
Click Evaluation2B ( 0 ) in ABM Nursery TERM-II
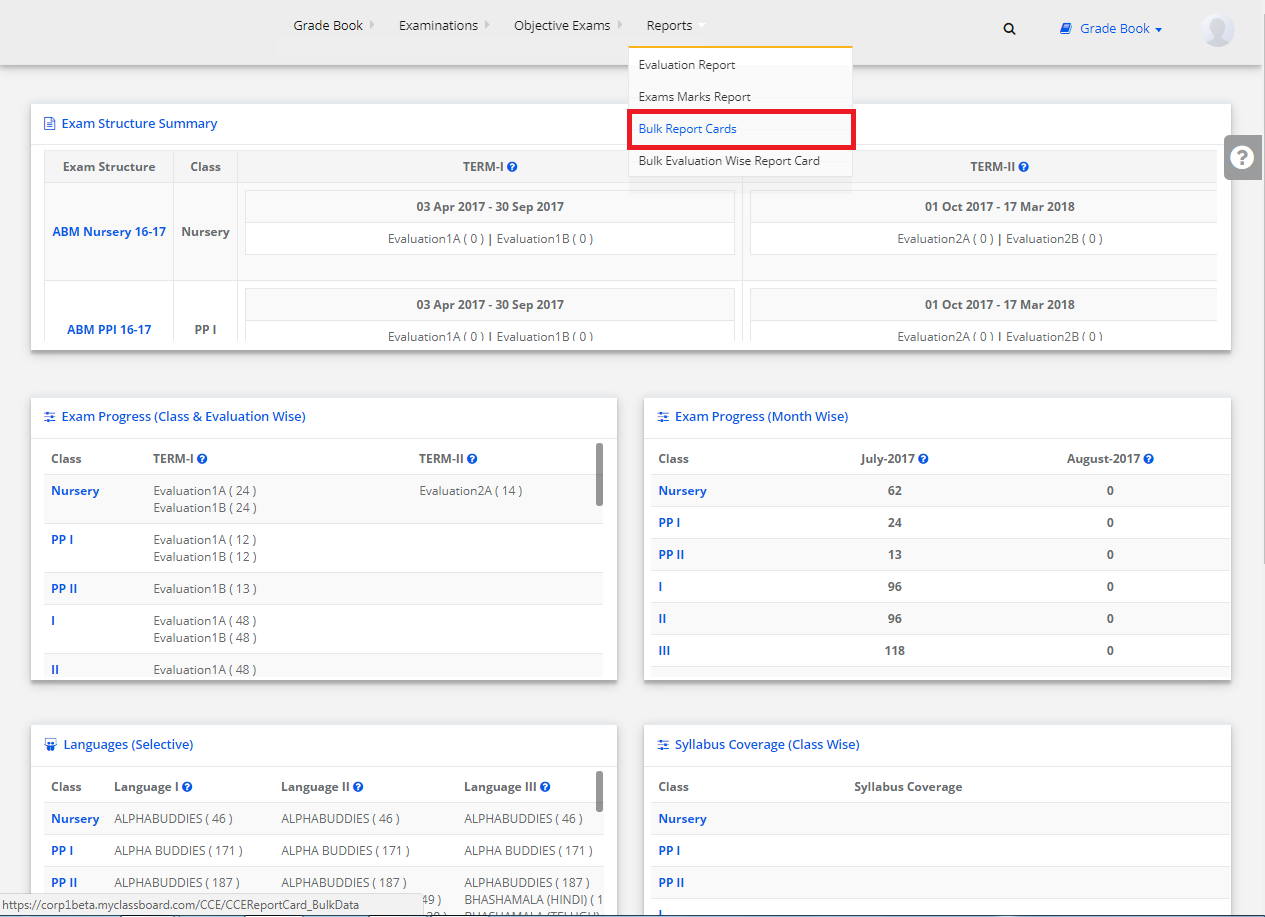tap(1054, 239)
